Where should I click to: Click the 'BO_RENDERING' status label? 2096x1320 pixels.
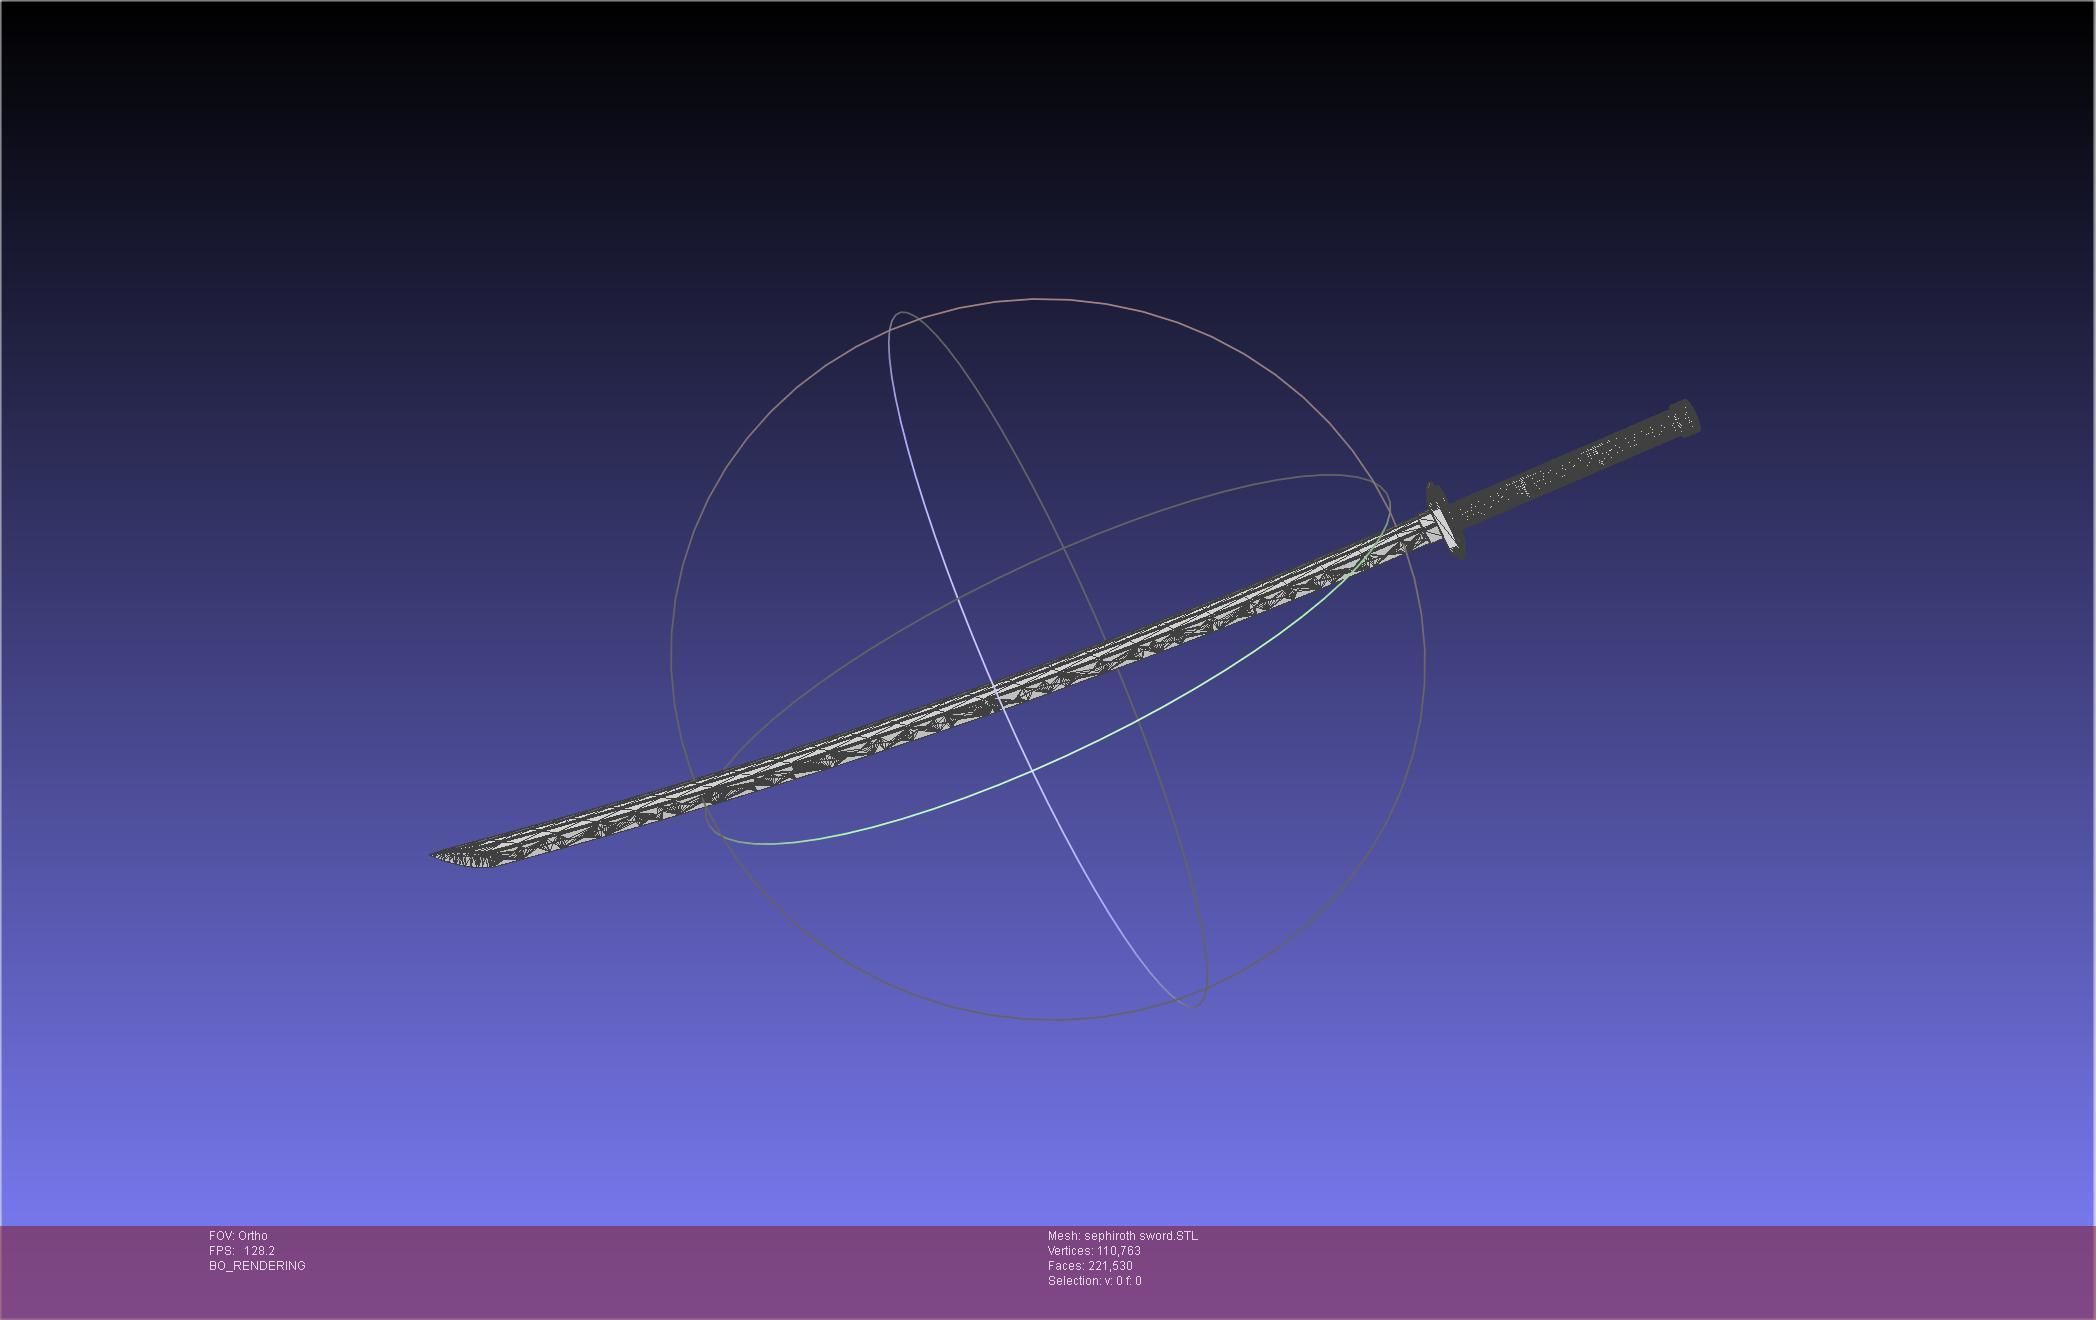257,1266
